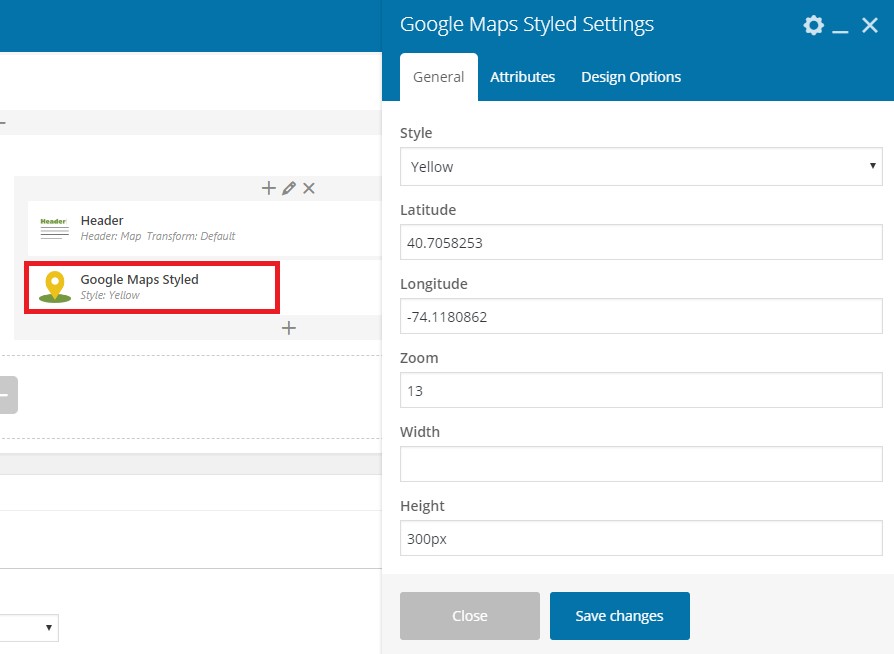
Task: Edit column with pencil icon
Action: point(289,188)
